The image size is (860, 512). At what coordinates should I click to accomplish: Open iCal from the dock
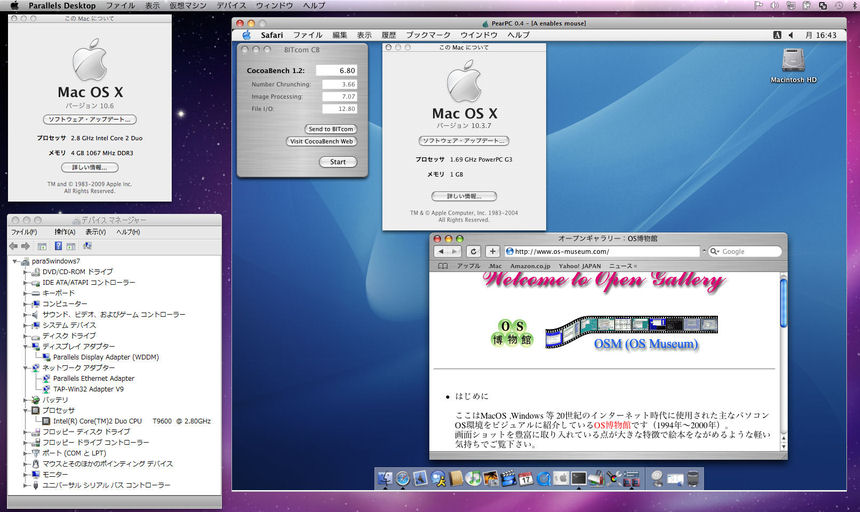click(x=525, y=478)
